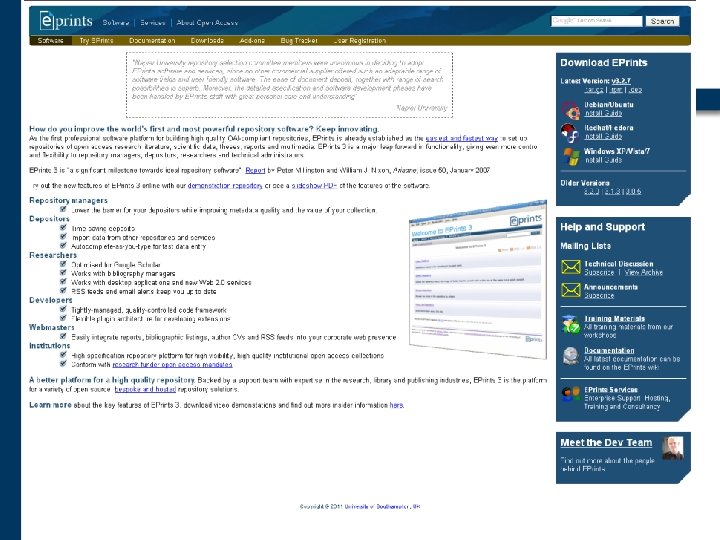720x540 pixels.
Task: Open the EPrints 3 screenshot thumbnail
Action: pyautogui.click(x=478, y=279)
